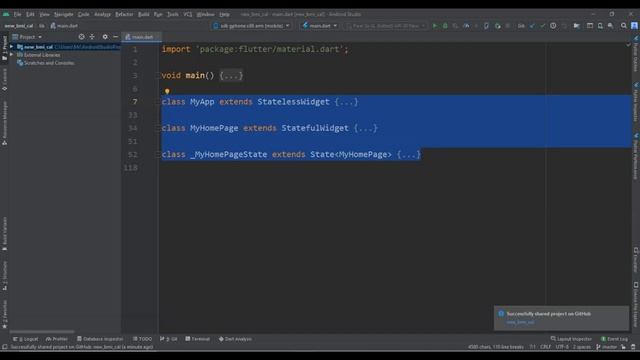Select Scratches and Consoles tree item
The image size is (640, 360).
click(45, 63)
